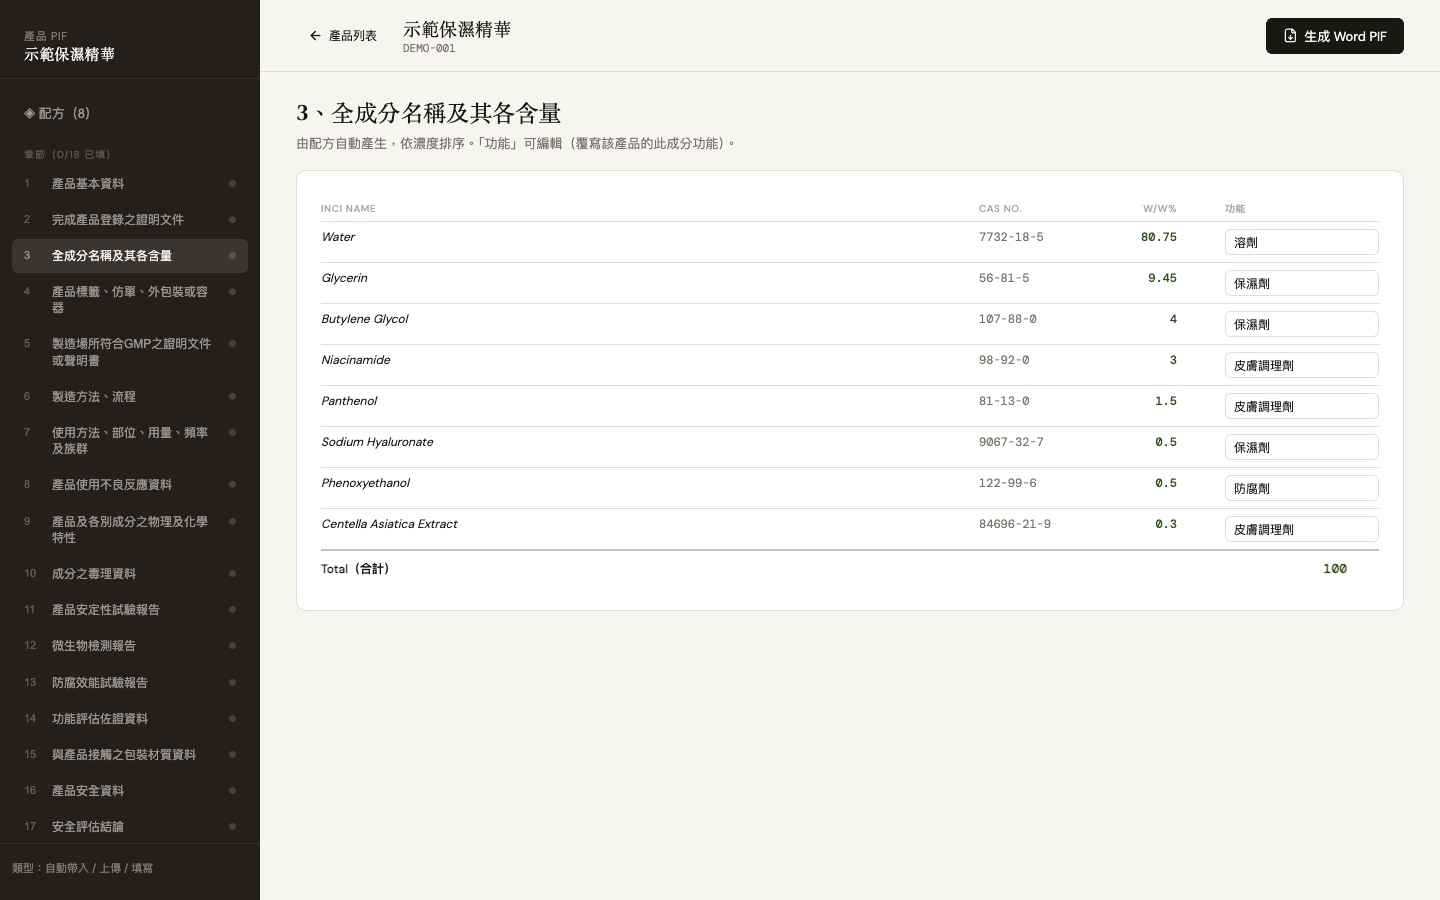This screenshot has height=900, width=1440.
Task: Select section 14 功能評估佐證資料
Action: 130,719
